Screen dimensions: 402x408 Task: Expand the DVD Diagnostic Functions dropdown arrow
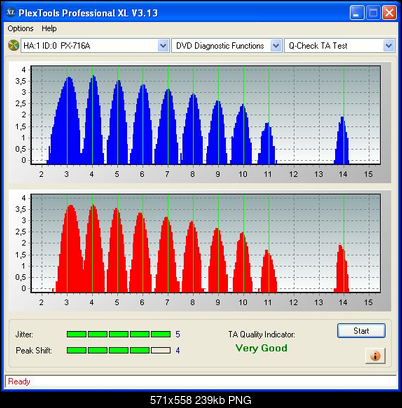click(276, 46)
